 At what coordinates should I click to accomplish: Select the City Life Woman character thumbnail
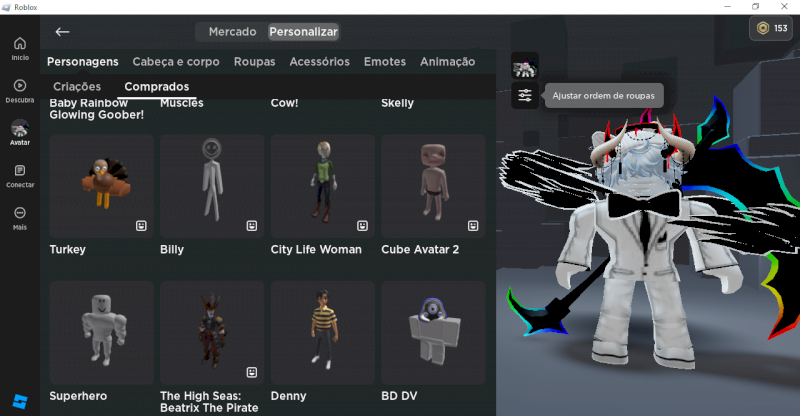pyautogui.click(x=322, y=186)
